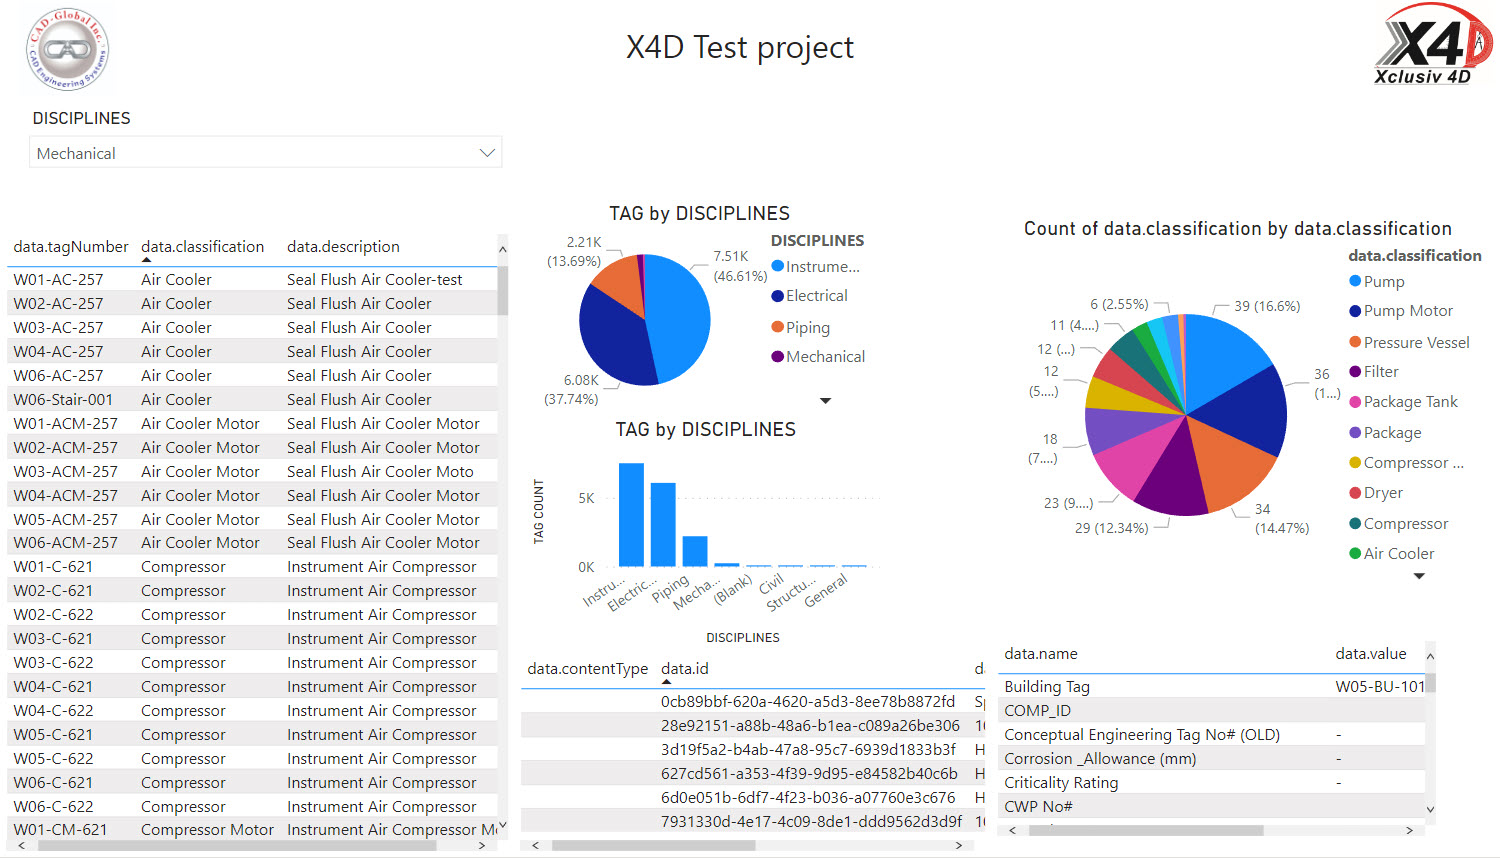Click the Criticality Rating row

(x=1211, y=783)
